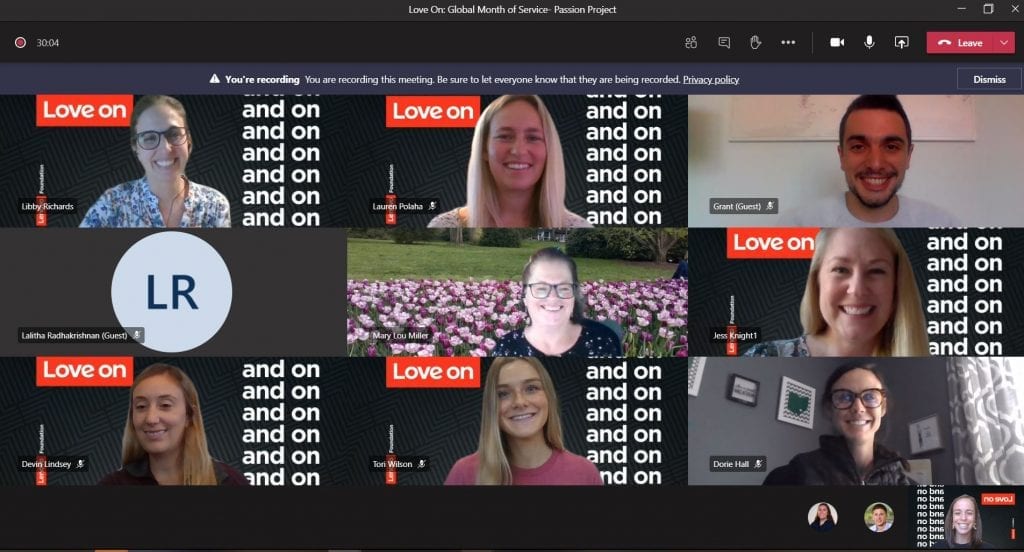Open the meeting chat
Screen dimensions: 1024x552
click(724, 42)
